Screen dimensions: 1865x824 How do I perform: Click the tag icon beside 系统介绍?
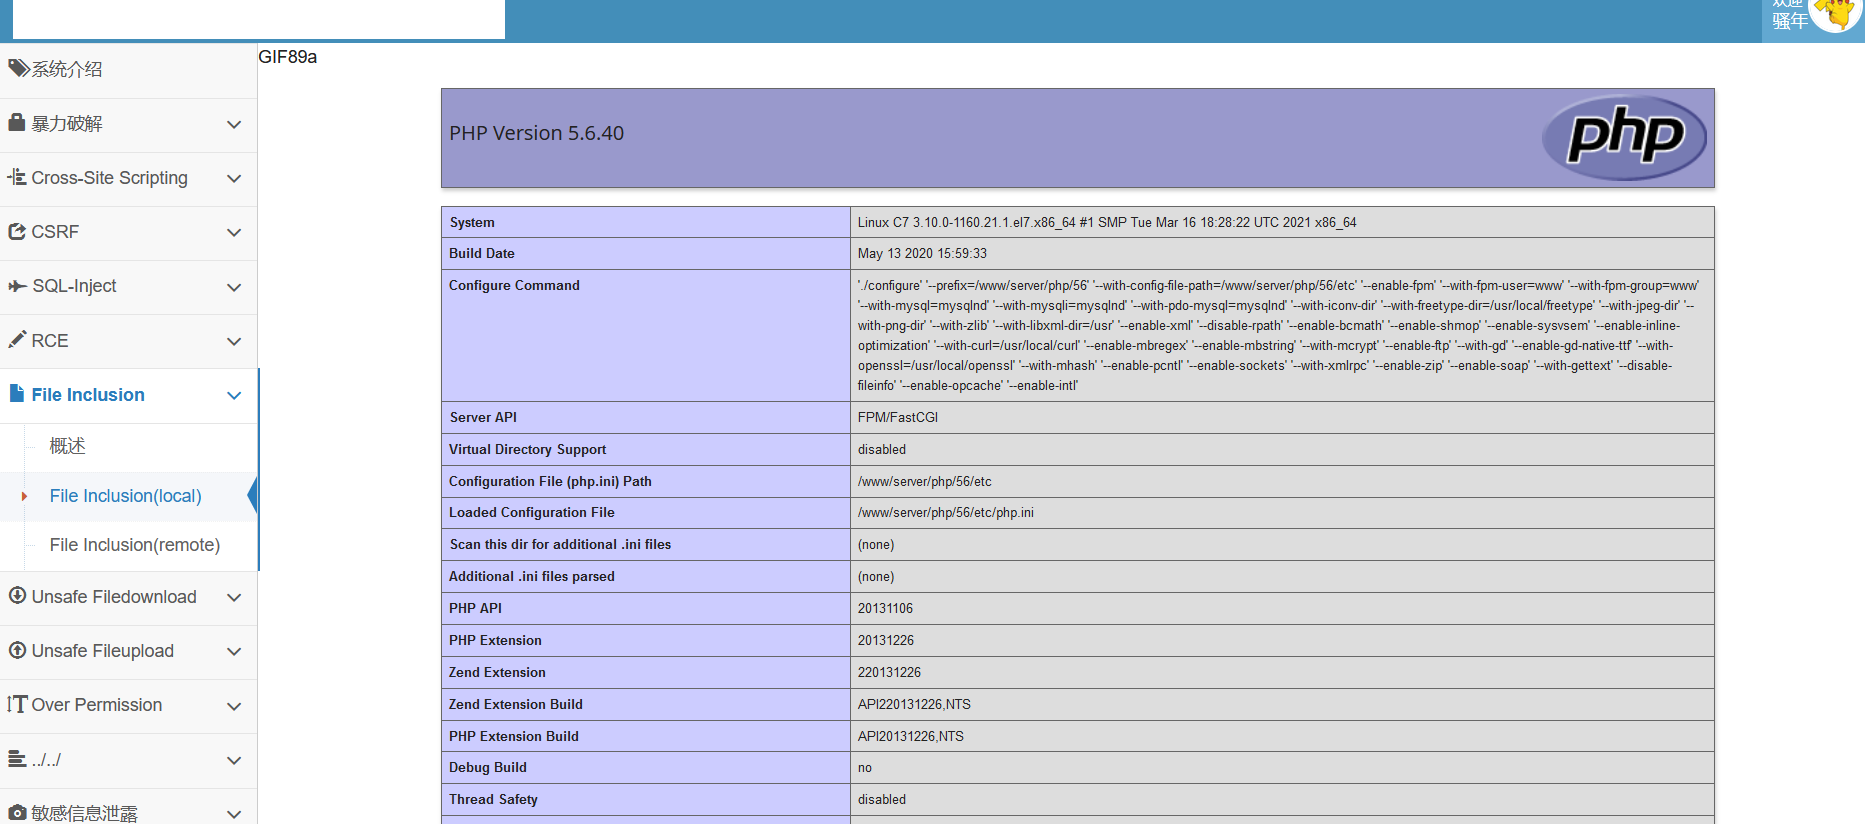pos(18,68)
